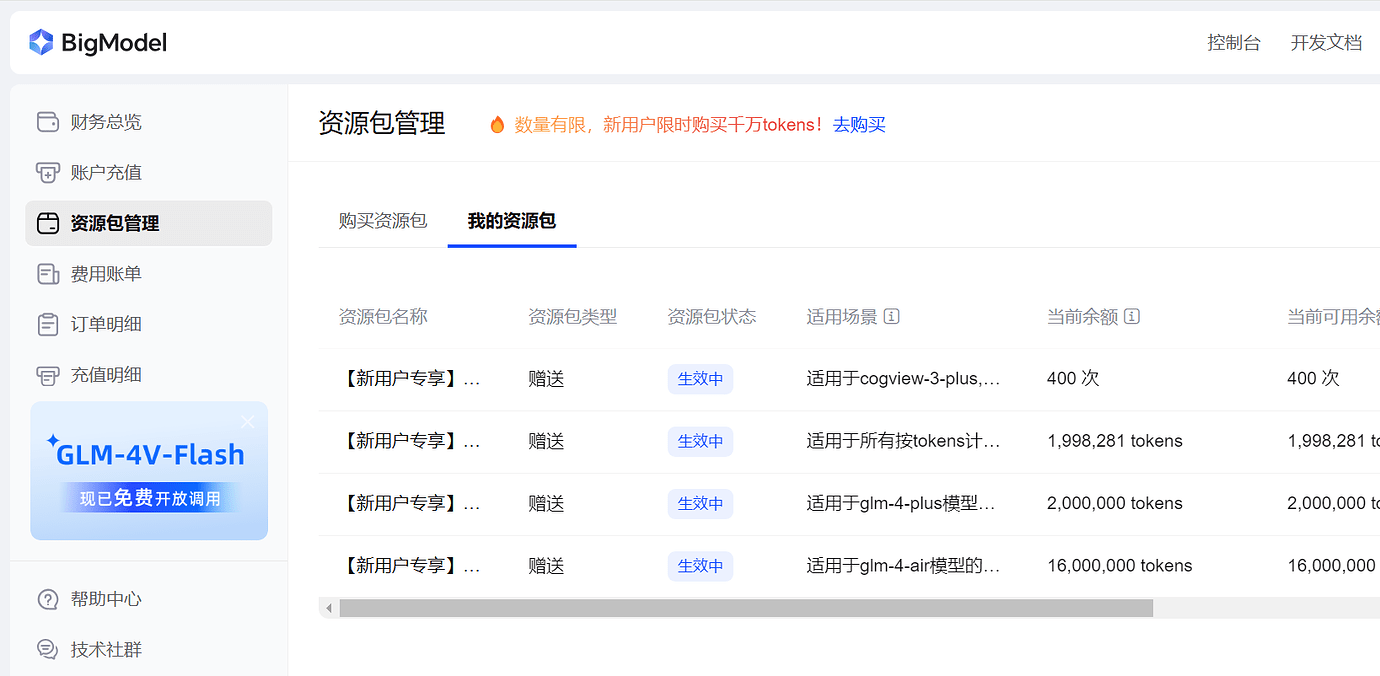
Task: Switch to the 购买资源包 tab
Action: (383, 221)
